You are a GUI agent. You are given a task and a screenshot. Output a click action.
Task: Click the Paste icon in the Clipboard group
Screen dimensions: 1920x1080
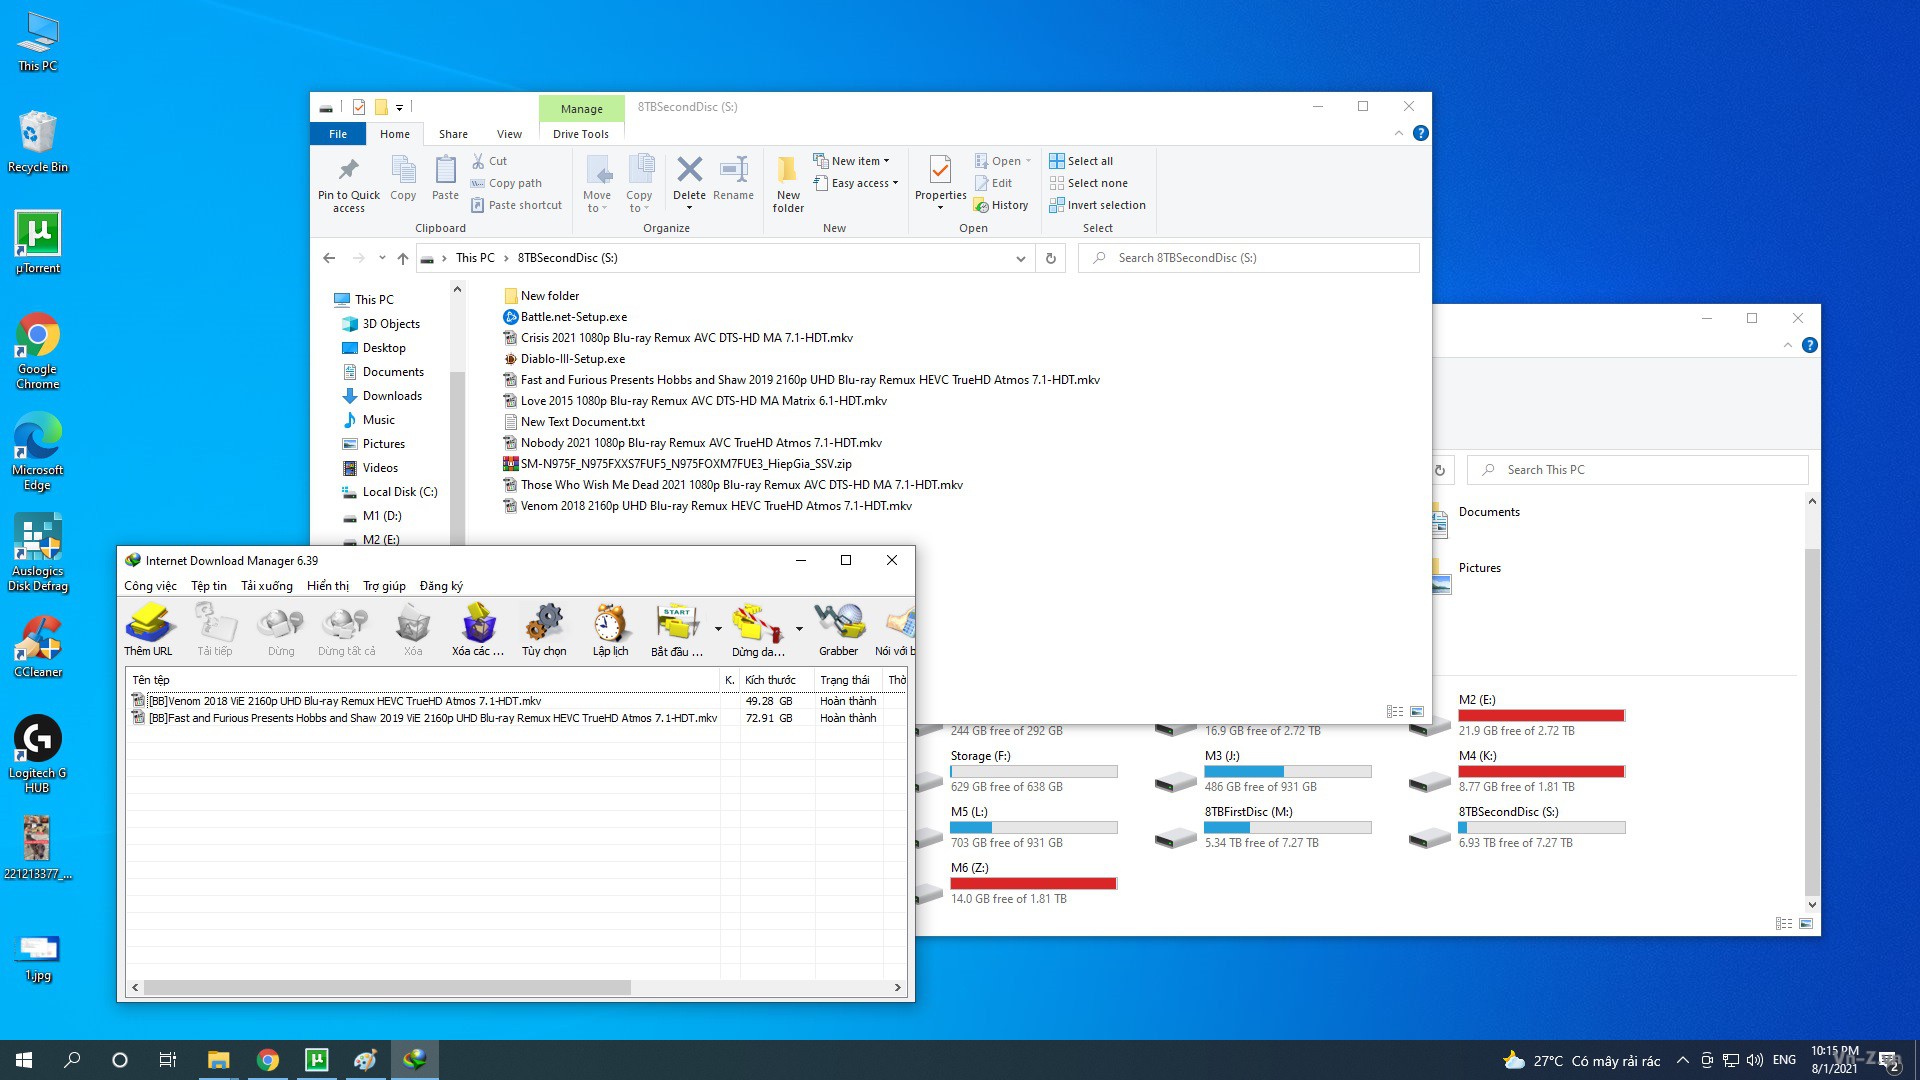tap(445, 178)
